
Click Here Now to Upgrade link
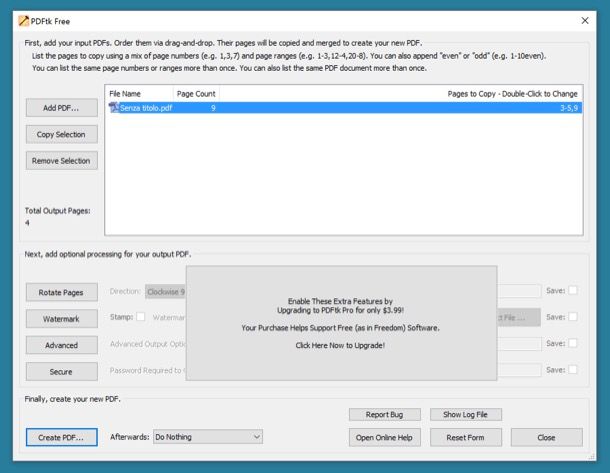click(x=340, y=345)
